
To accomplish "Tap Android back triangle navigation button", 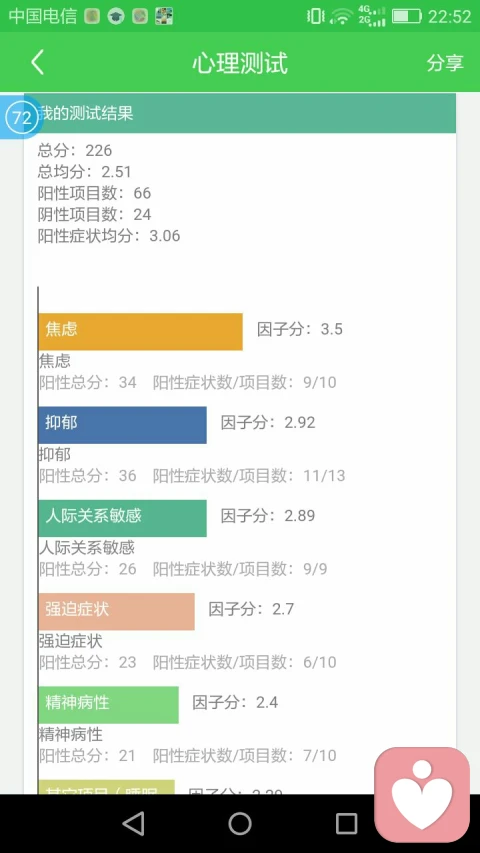I will click(x=134, y=823).
